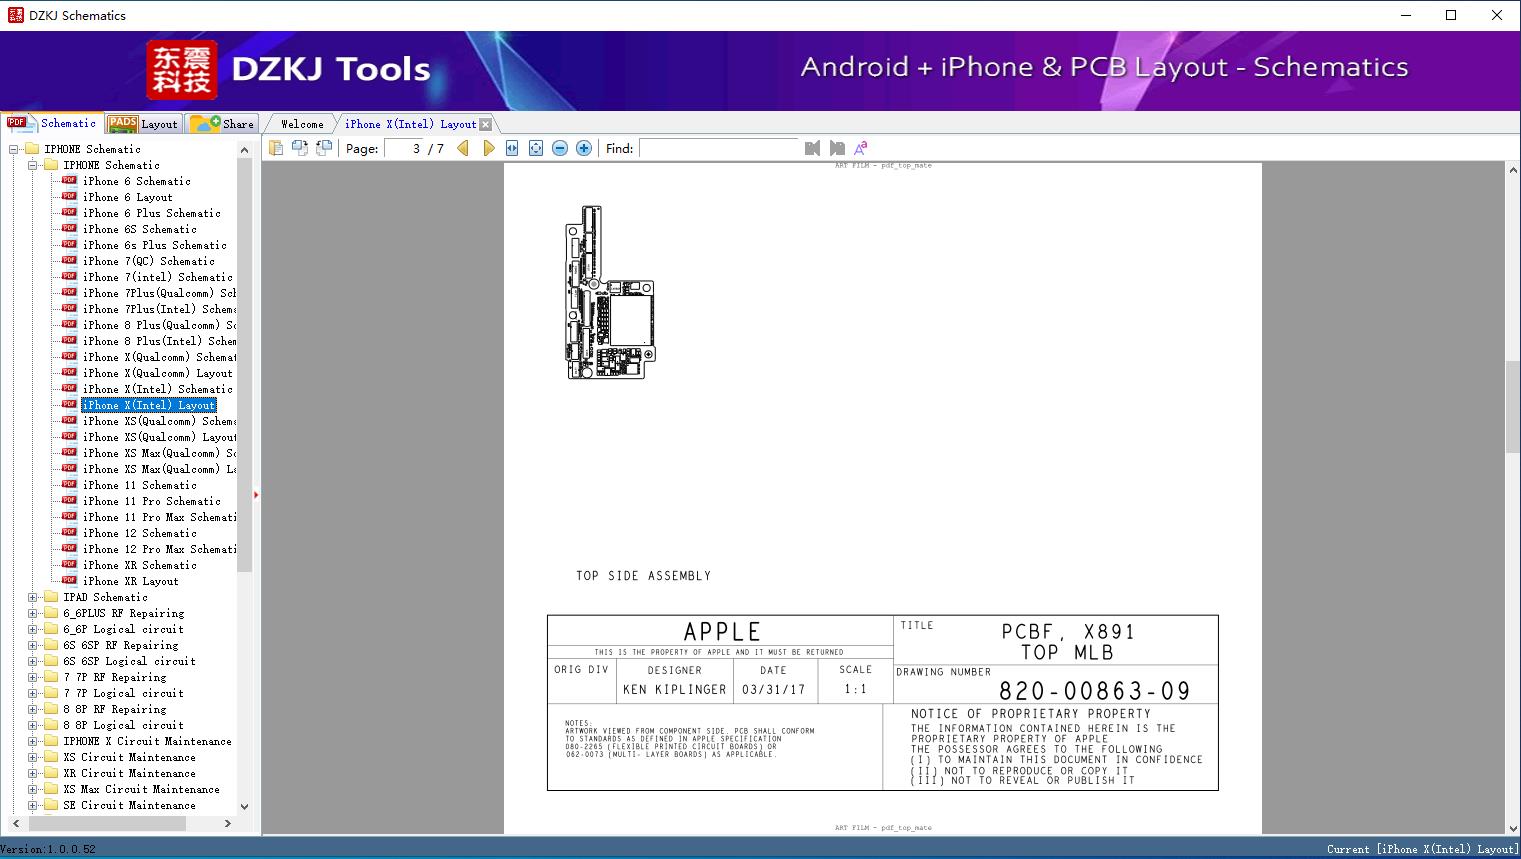Zoom out using the minus icon
The image size is (1521, 859).
(559, 148)
